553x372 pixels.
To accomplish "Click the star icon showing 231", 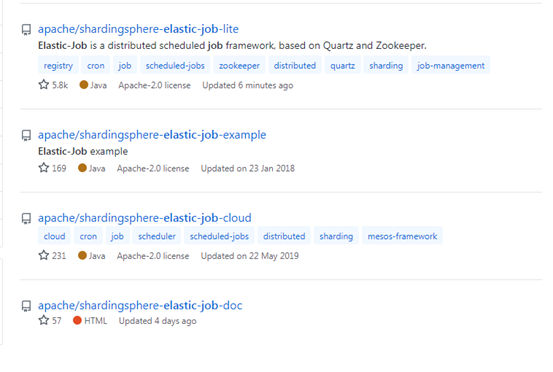I will tap(44, 255).
